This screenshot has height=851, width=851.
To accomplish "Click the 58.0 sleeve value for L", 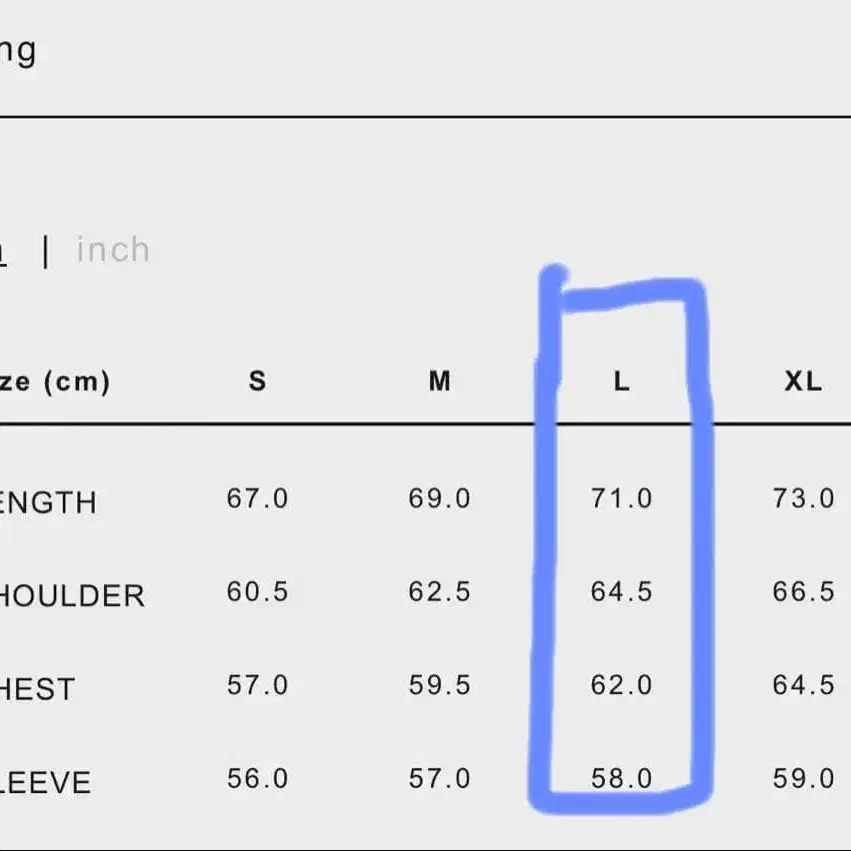I will click(x=621, y=778).
